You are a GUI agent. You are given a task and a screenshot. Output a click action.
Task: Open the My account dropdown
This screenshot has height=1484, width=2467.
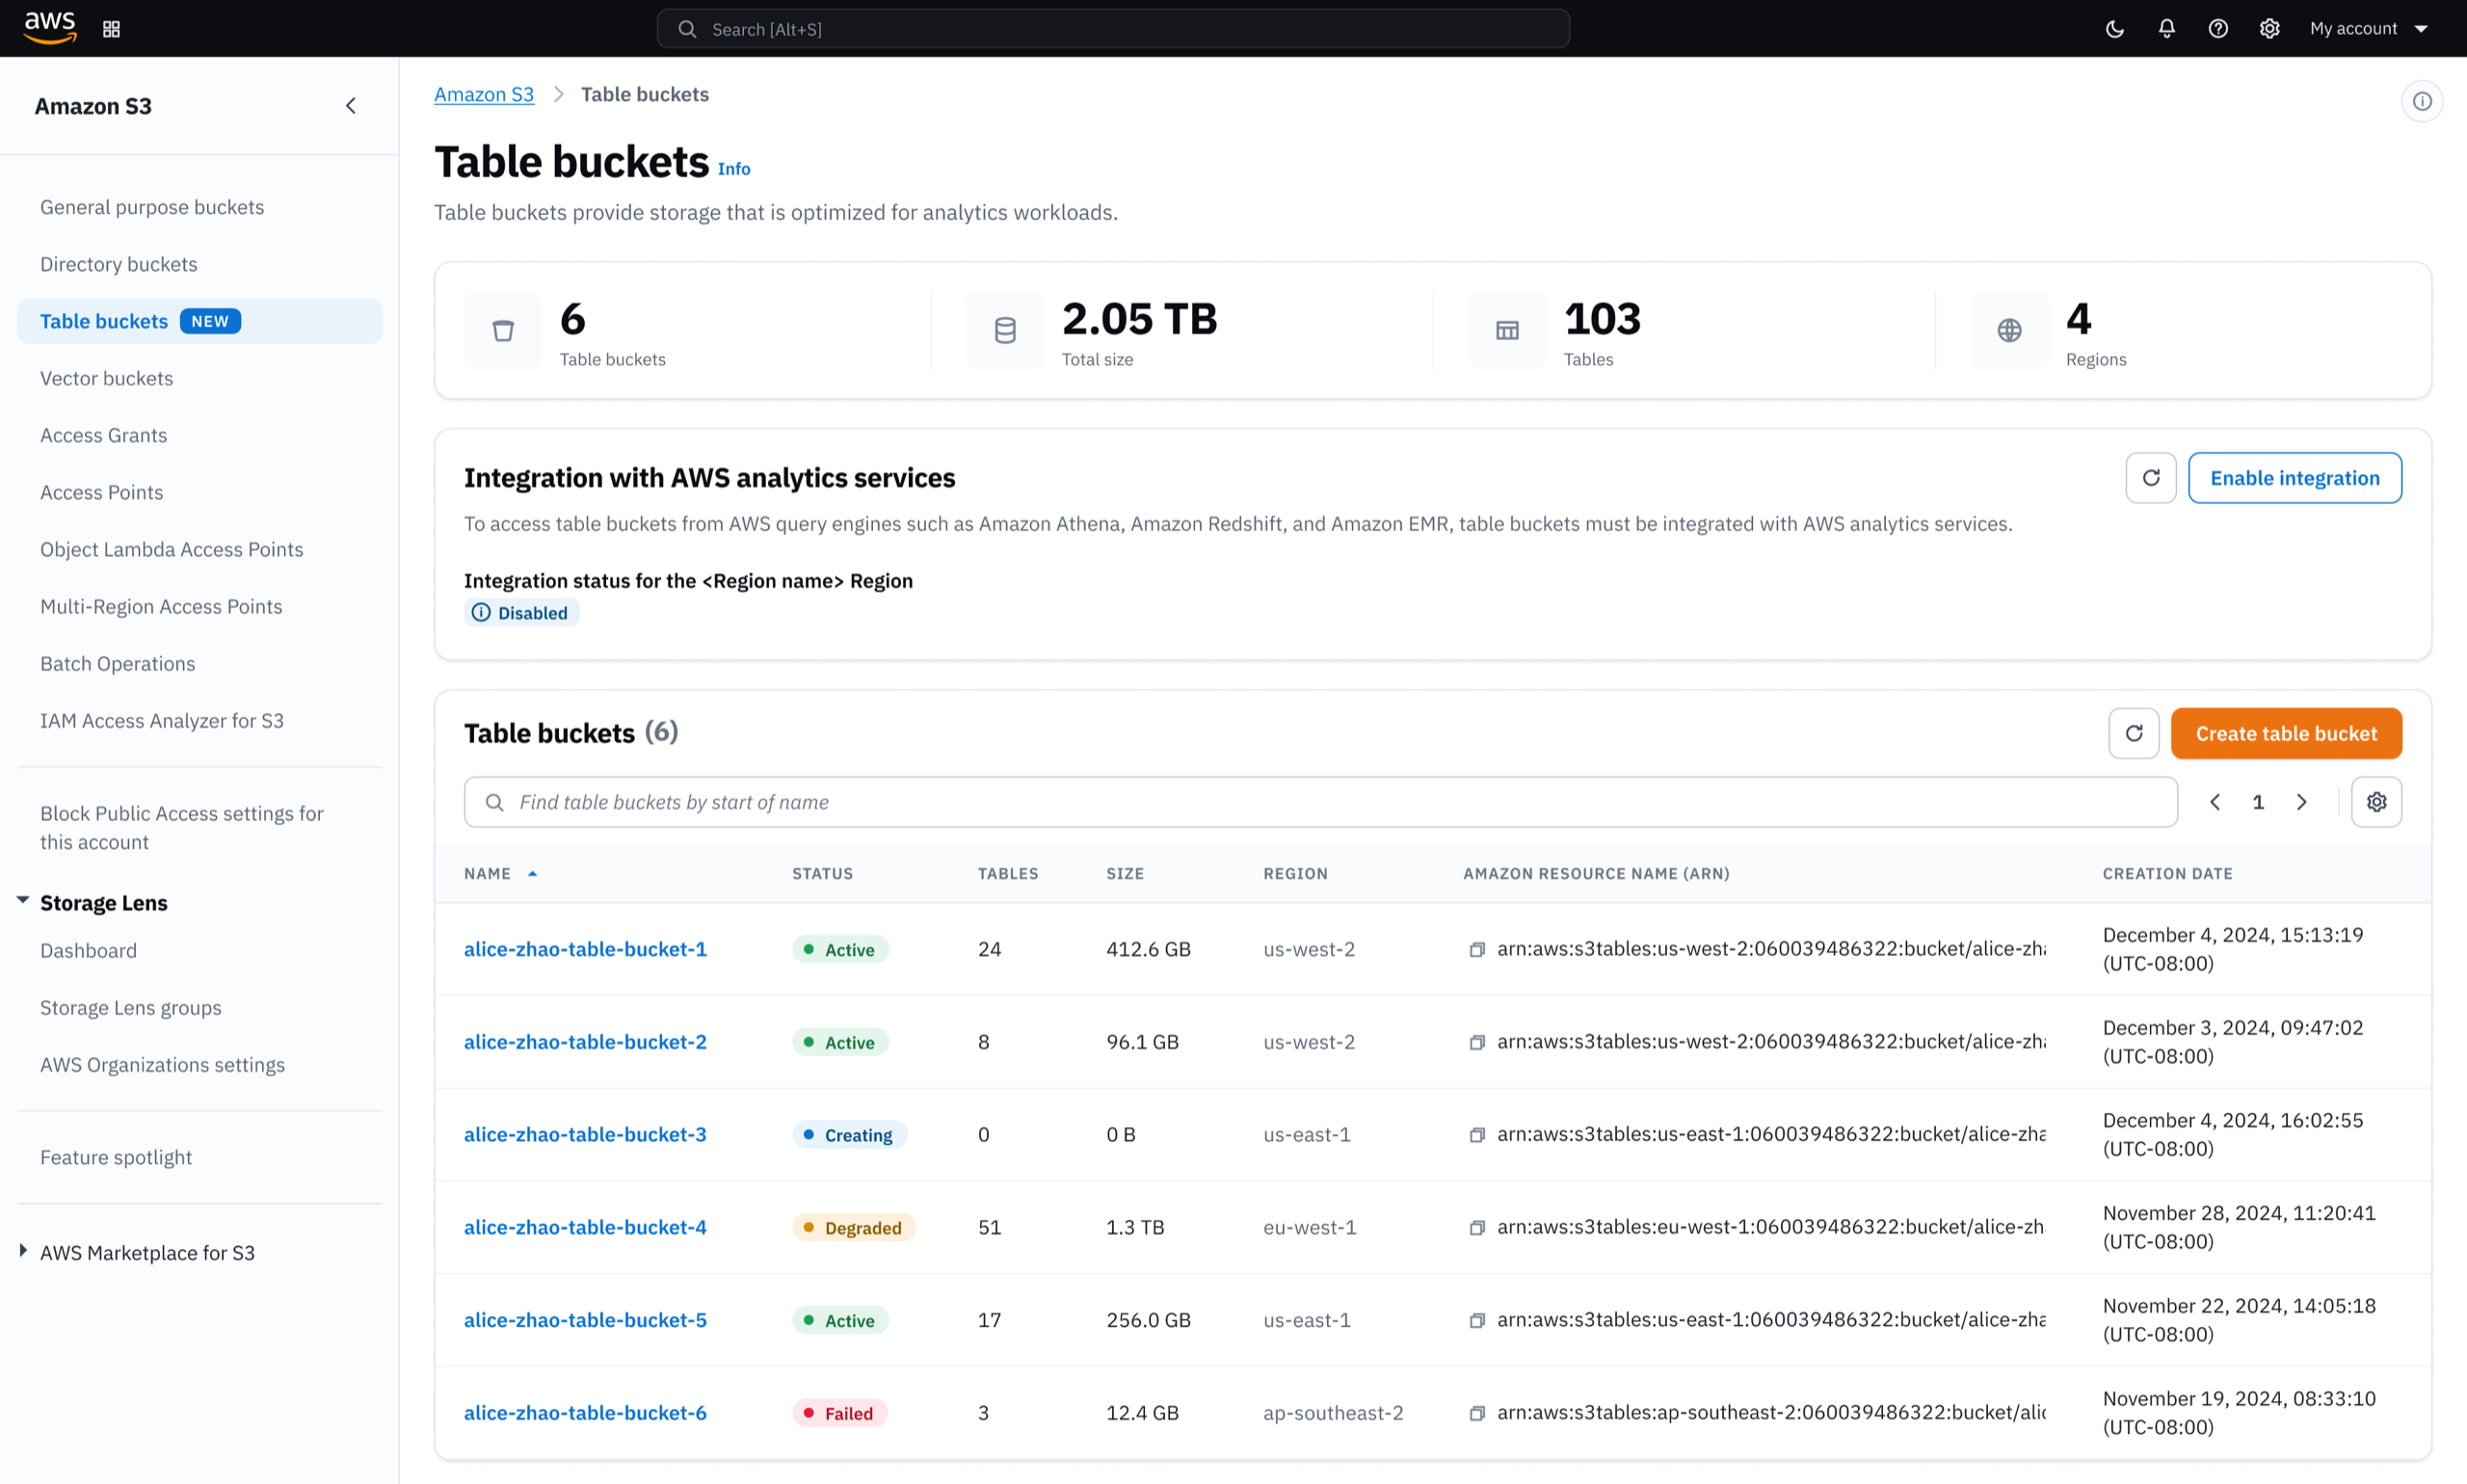point(2368,29)
